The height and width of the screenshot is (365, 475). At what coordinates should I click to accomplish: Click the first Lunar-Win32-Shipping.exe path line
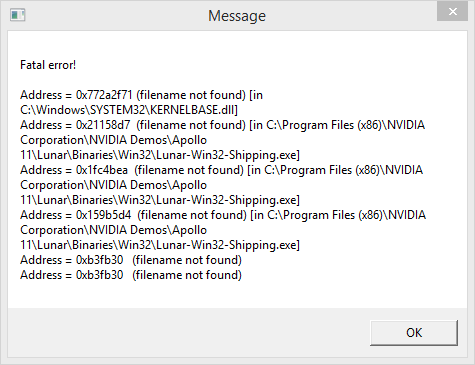[160, 155]
